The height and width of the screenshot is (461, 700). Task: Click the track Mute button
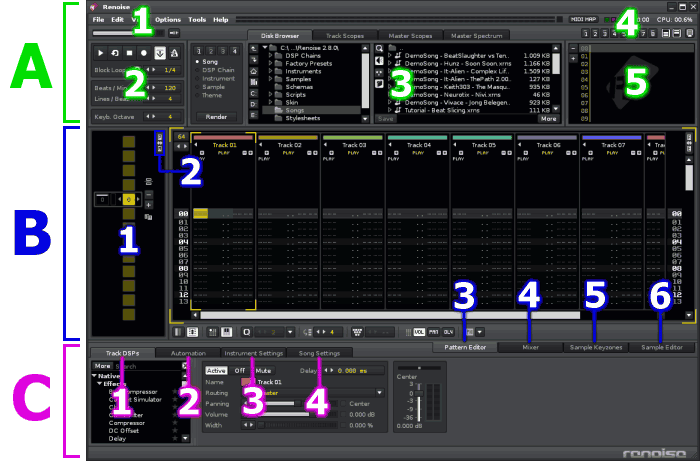(x=263, y=370)
